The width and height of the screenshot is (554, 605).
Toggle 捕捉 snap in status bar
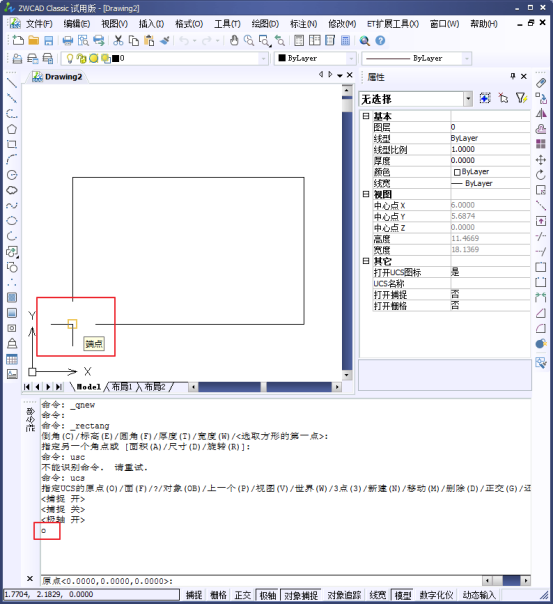(x=194, y=595)
